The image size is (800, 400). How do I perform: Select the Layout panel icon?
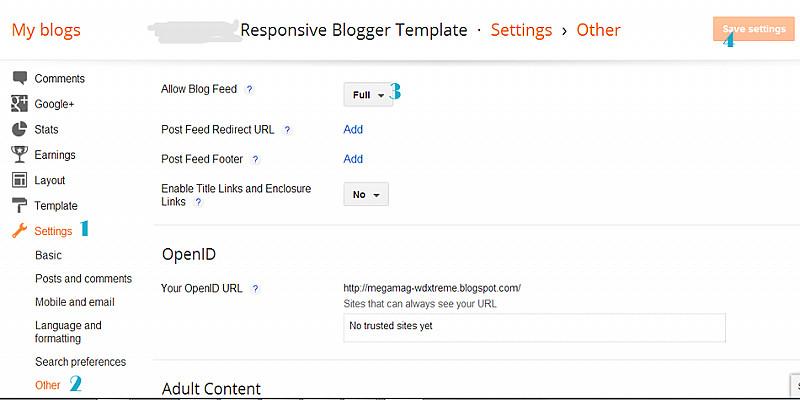tap(18, 180)
